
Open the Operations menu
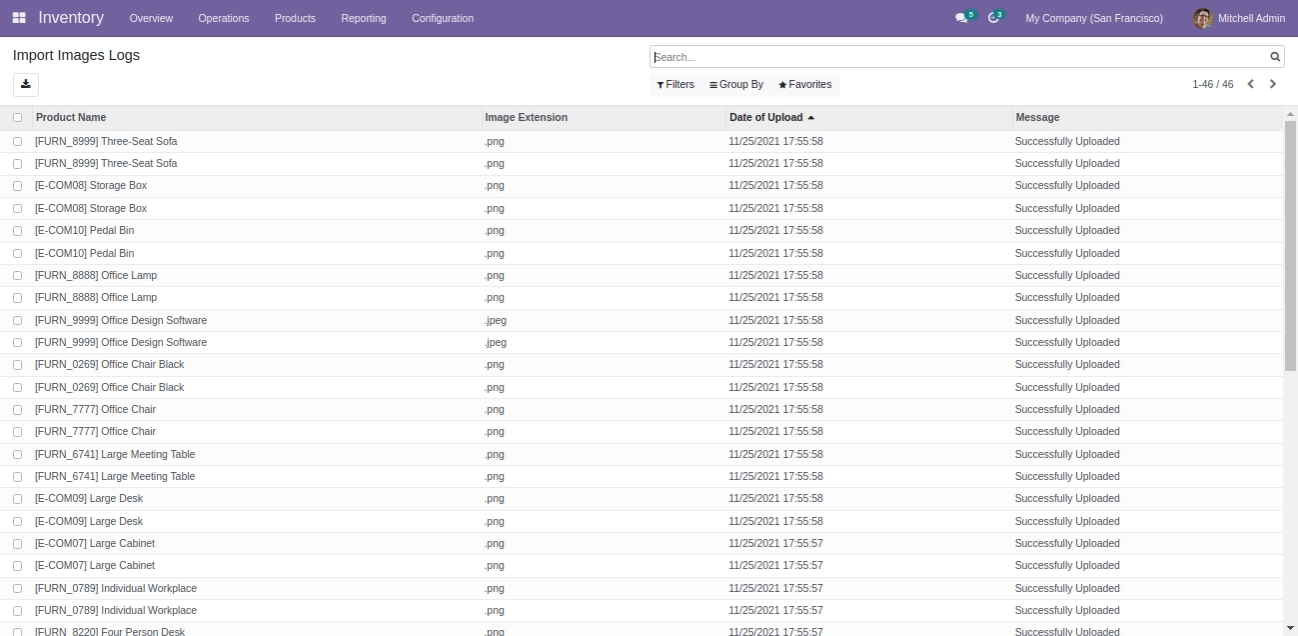(x=223, y=18)
